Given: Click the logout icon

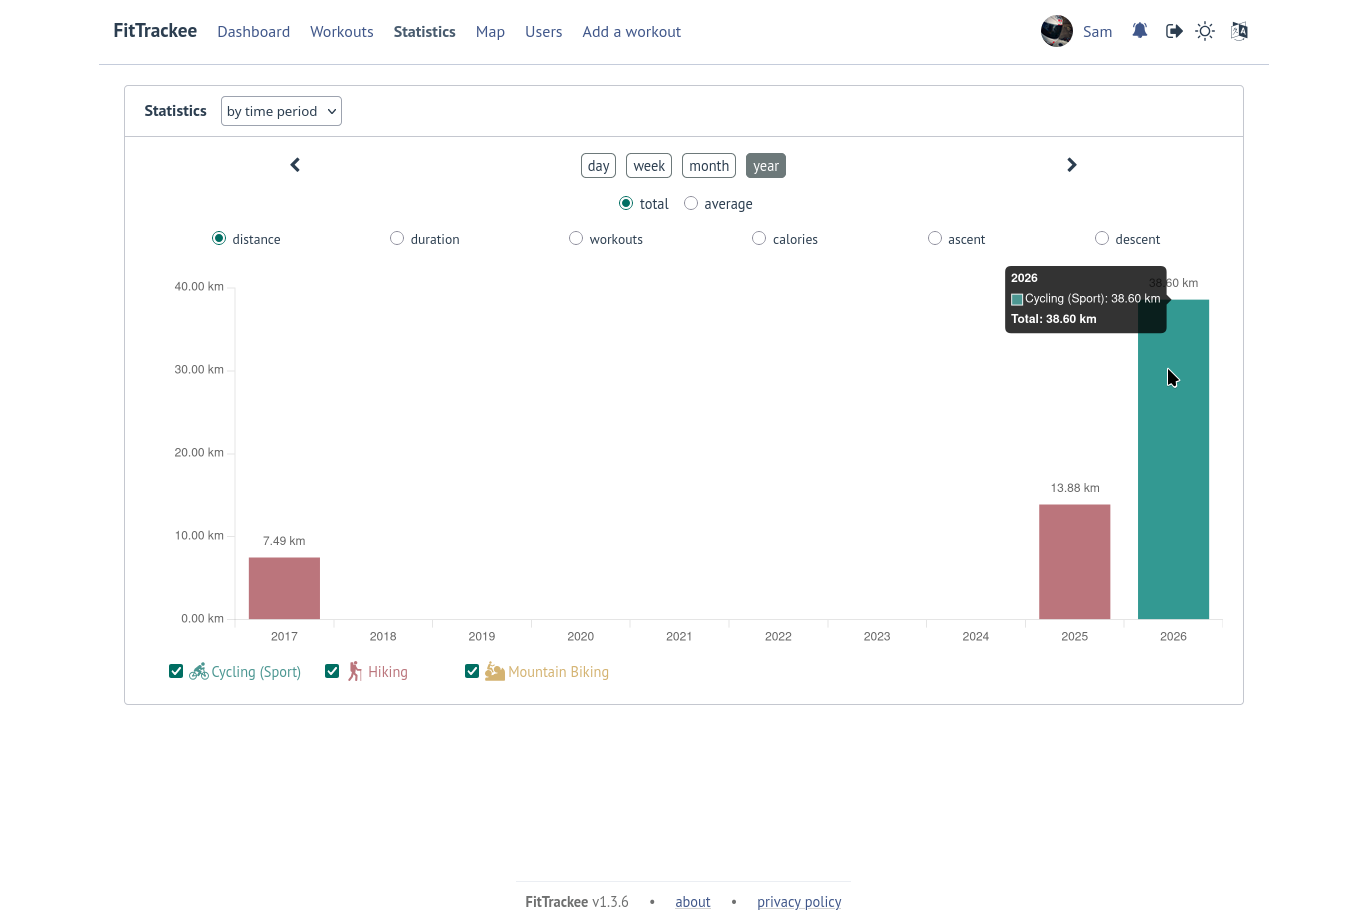Looking at the screenshot, I should click(1174, 31).
